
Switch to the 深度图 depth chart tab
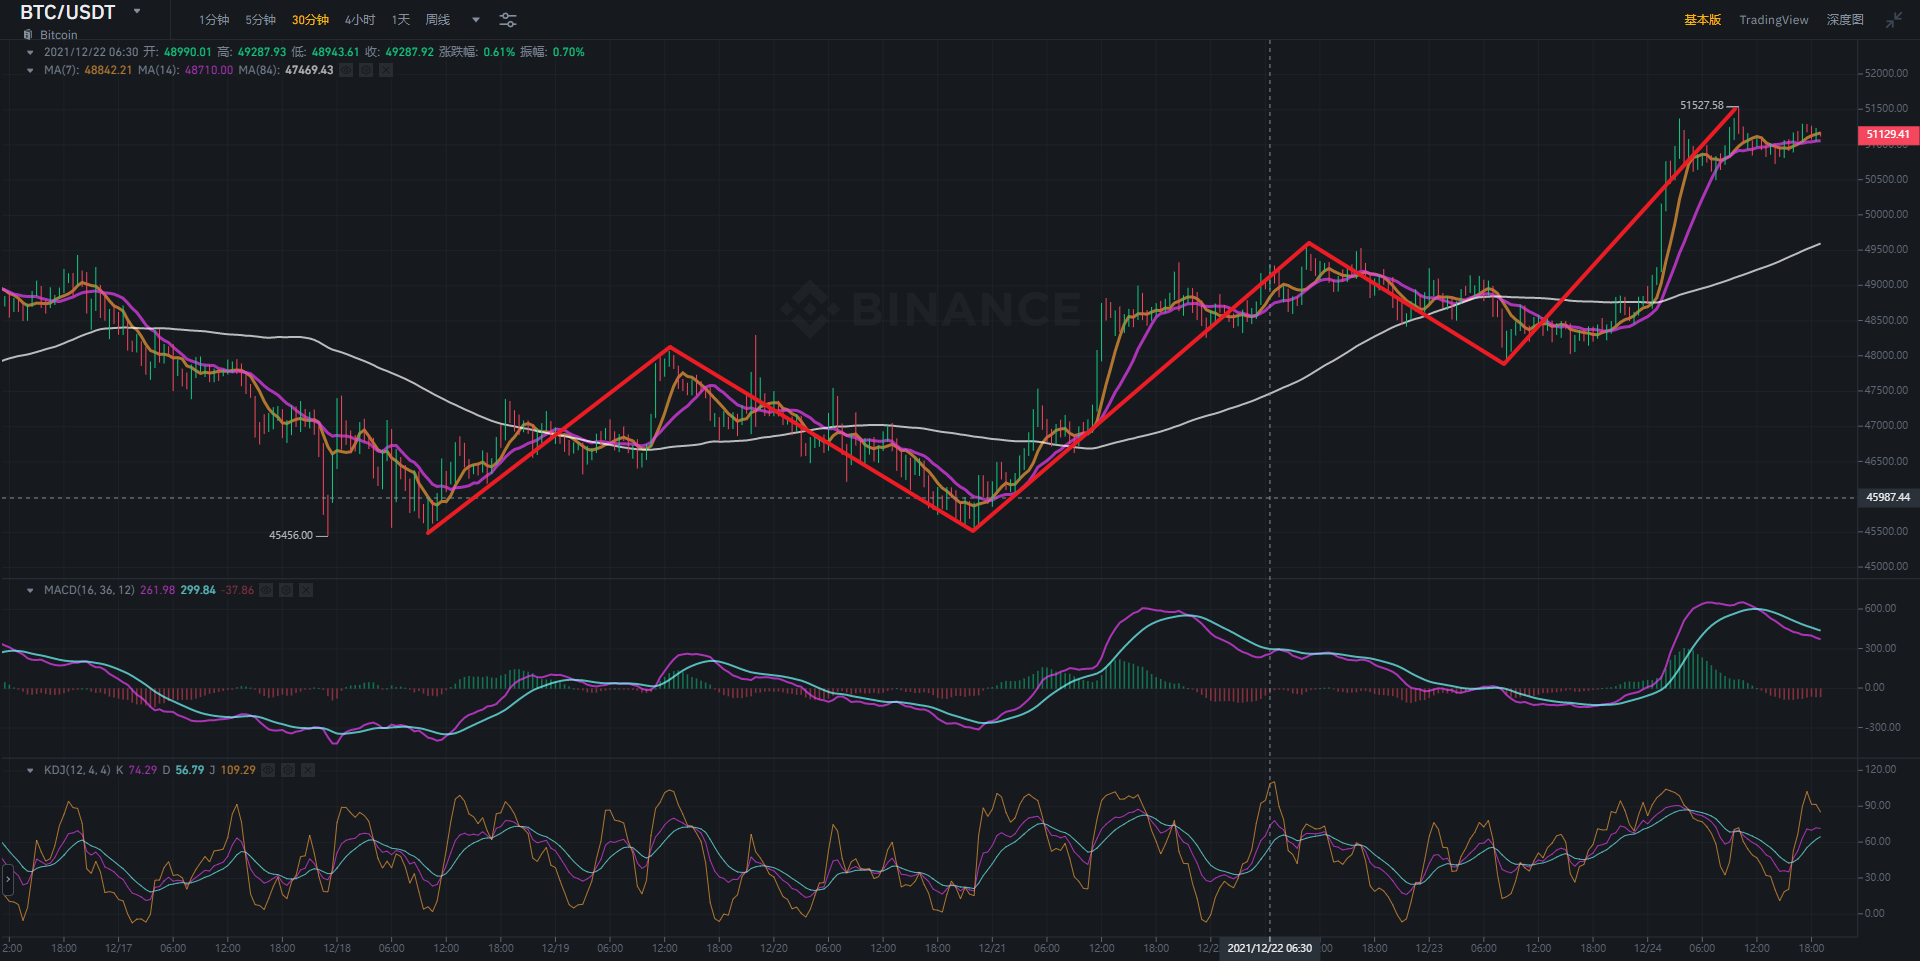click(x=1845, y=20)
